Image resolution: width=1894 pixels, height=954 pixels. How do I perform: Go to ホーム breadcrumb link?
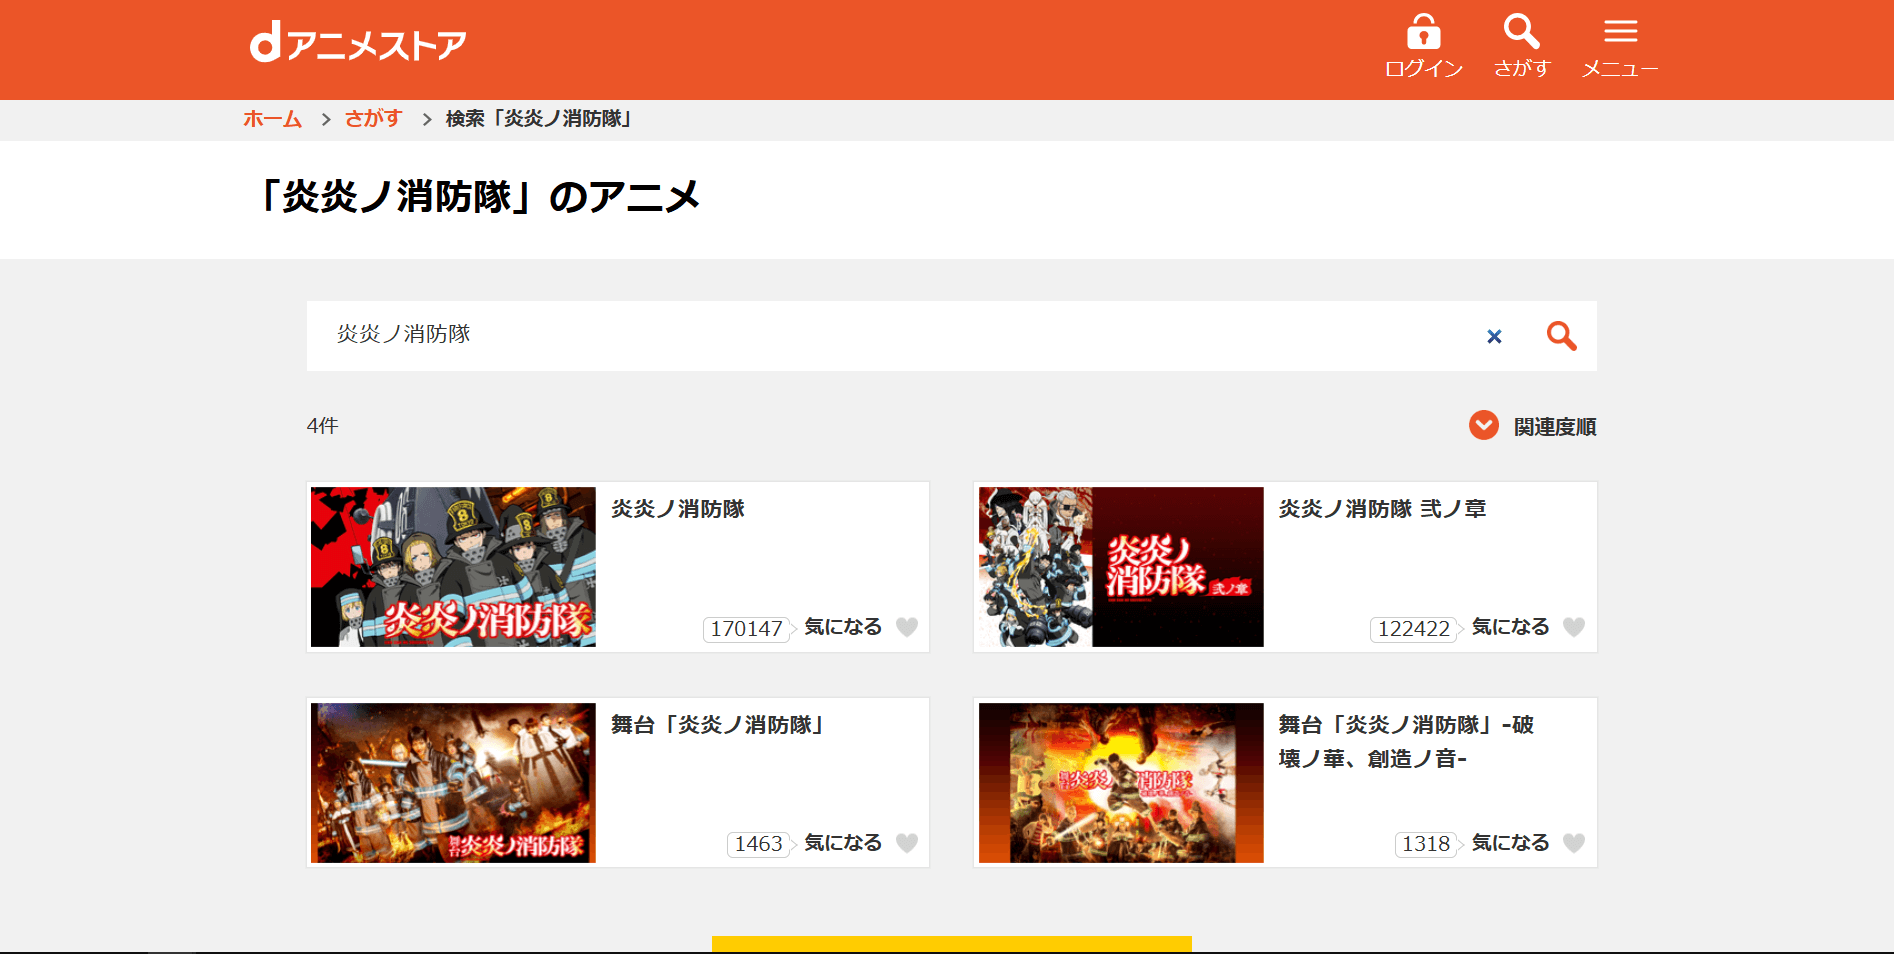click(x=272, y=119)
